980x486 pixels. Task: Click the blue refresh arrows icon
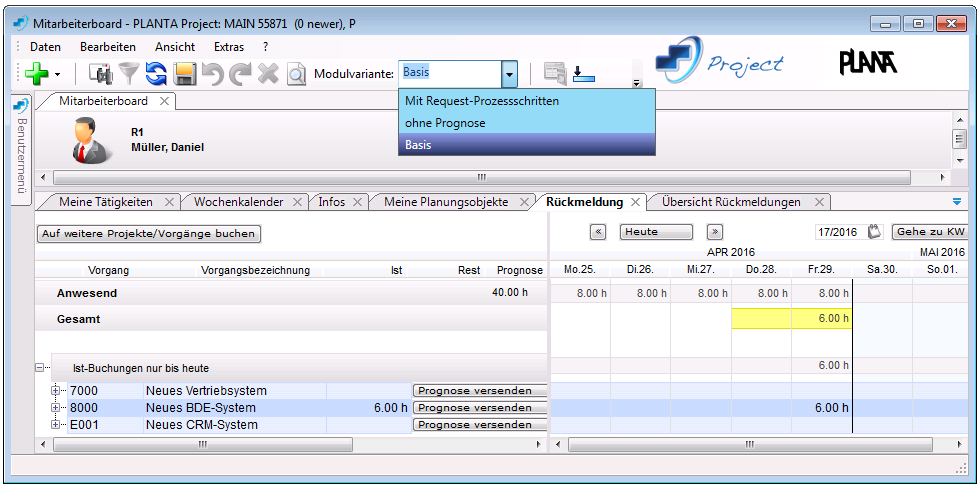pos(156,73)
